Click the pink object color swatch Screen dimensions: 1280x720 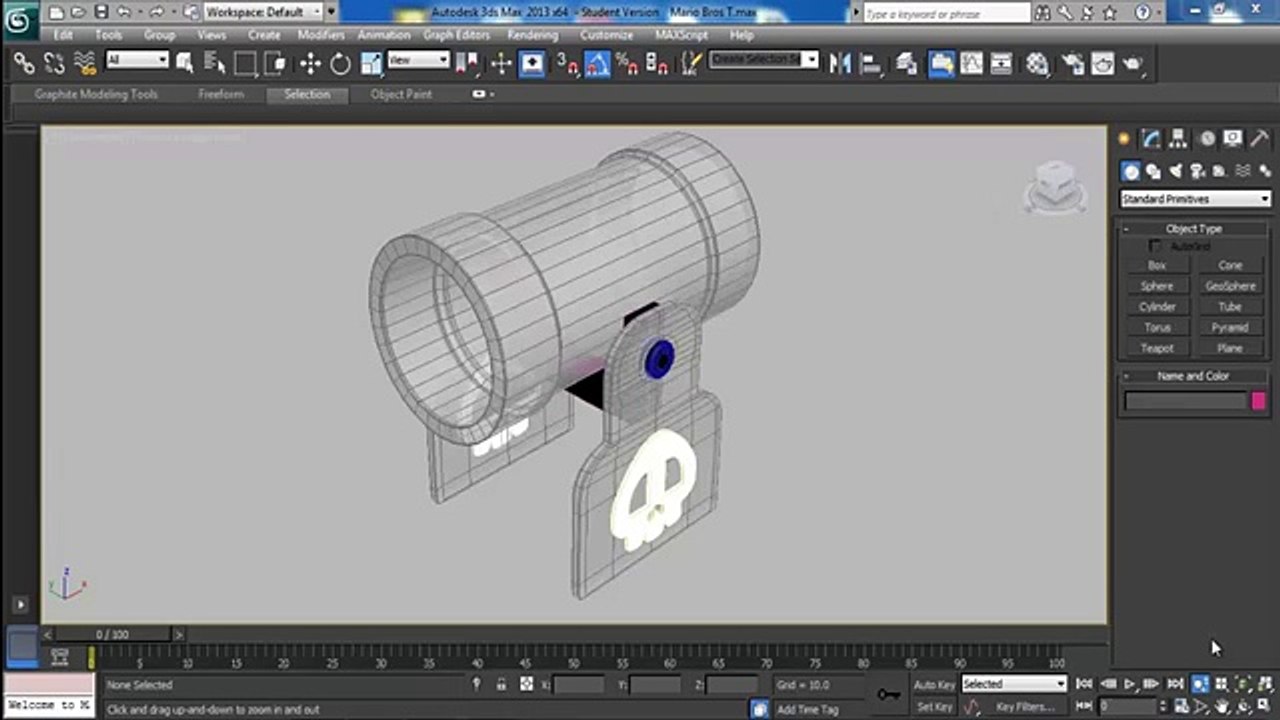pos(1258,401)
